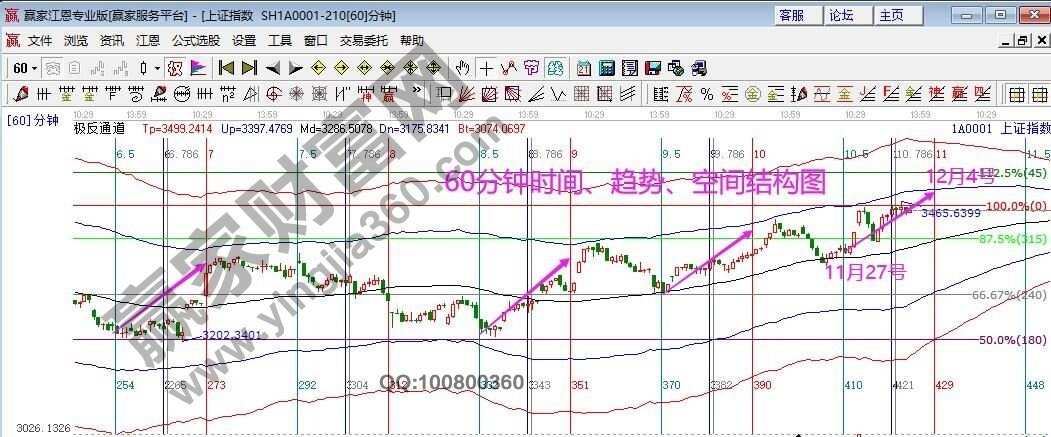Open the calendar icon in toolbar

pos(583,68)
